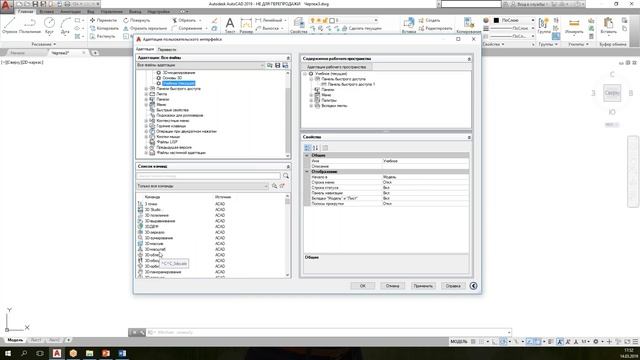The image size is (640, 360).
Task: Expand the Лента node in customization tree
Action: 146,94
